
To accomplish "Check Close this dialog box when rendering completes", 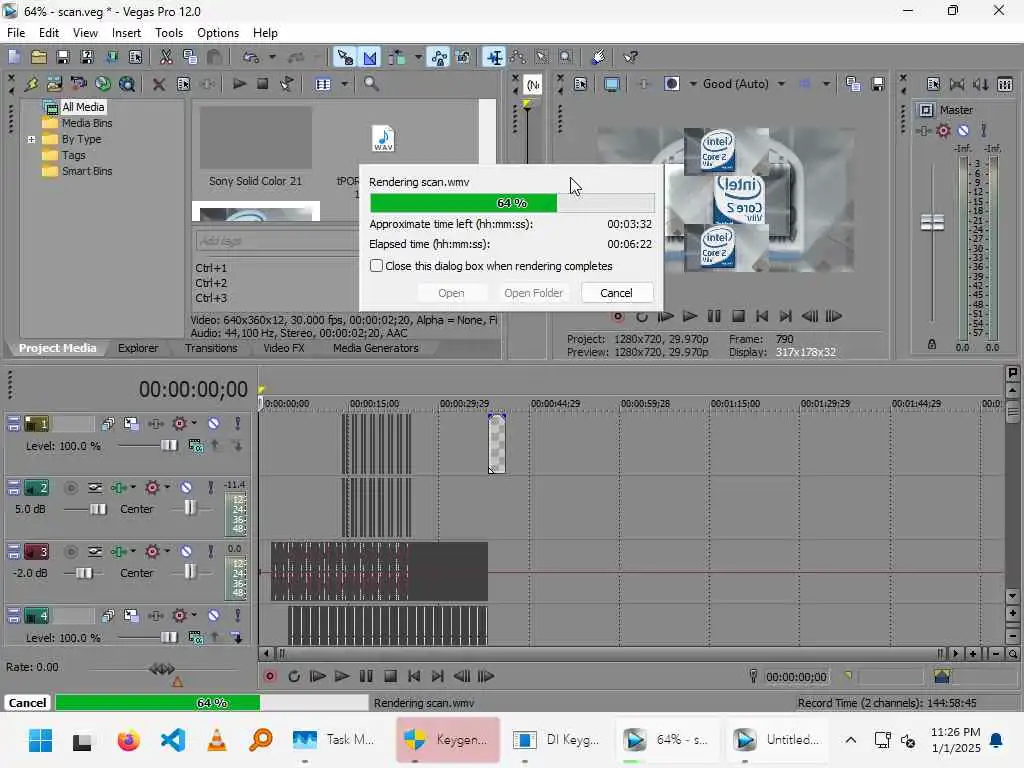I will (x=376, y=266).
